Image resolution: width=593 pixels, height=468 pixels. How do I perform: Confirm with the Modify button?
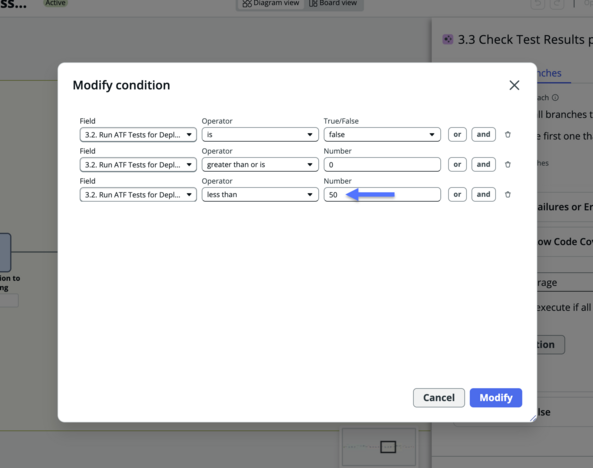point(496,398)
